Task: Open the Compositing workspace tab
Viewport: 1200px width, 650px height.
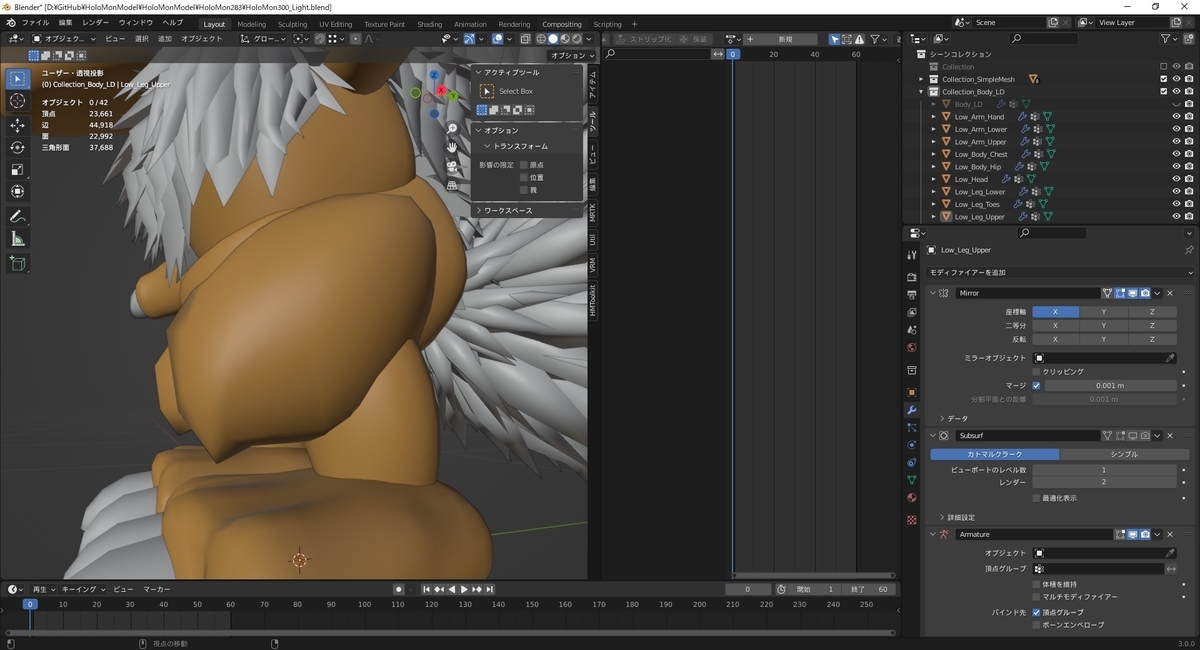Action: pos(562,24)
